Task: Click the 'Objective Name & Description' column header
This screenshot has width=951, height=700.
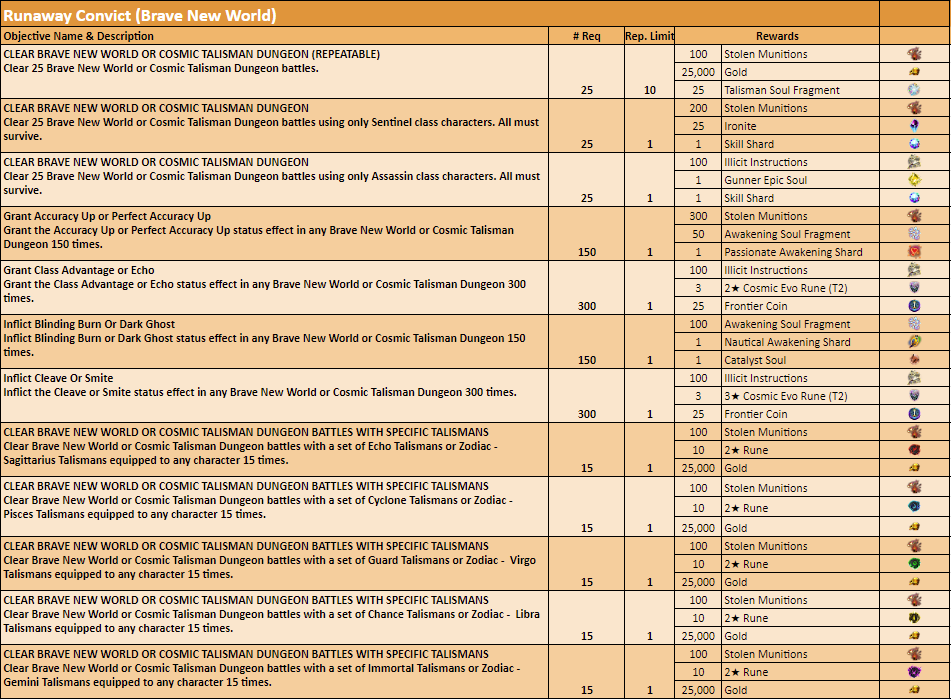Action: [x=79, y=36]
